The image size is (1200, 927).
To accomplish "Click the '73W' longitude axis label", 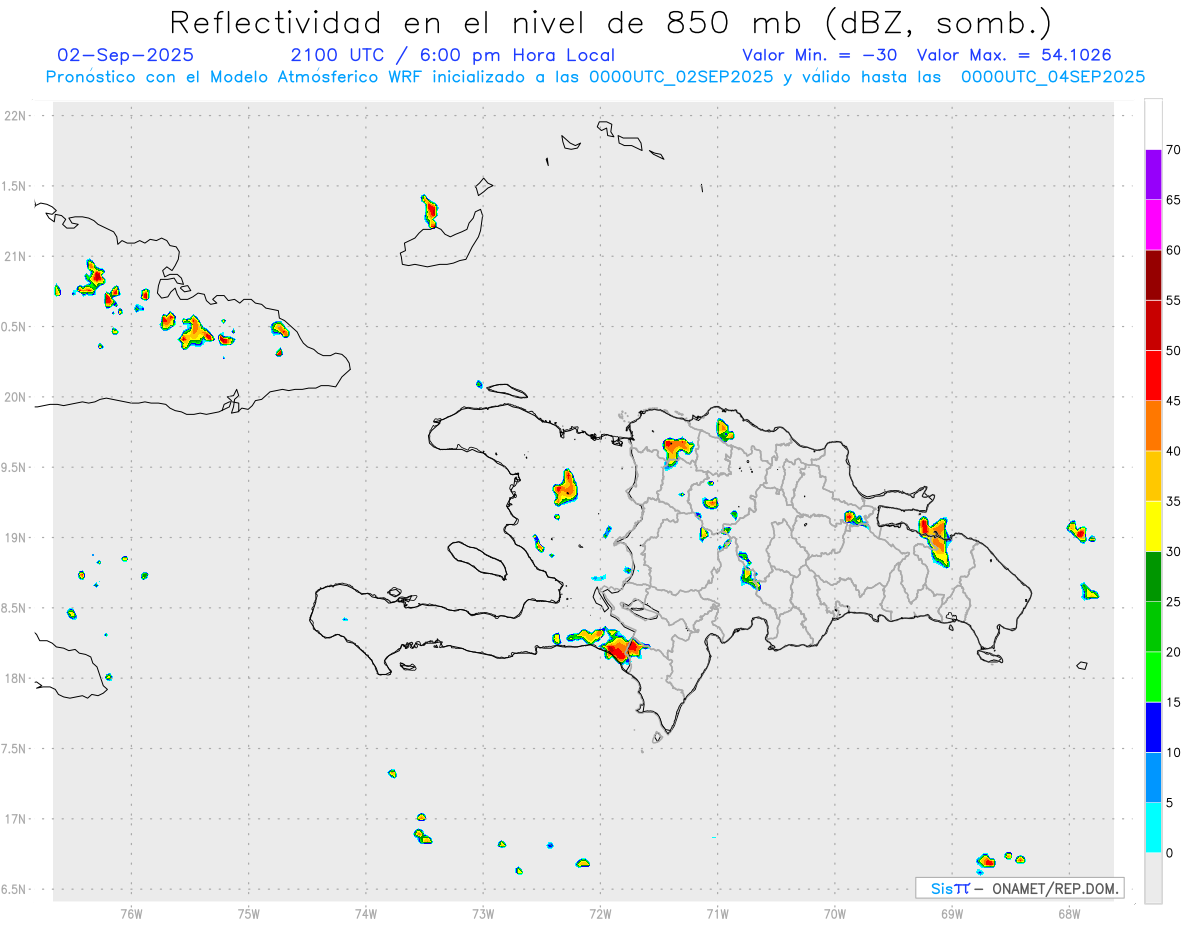I will [x=483, y=913].
